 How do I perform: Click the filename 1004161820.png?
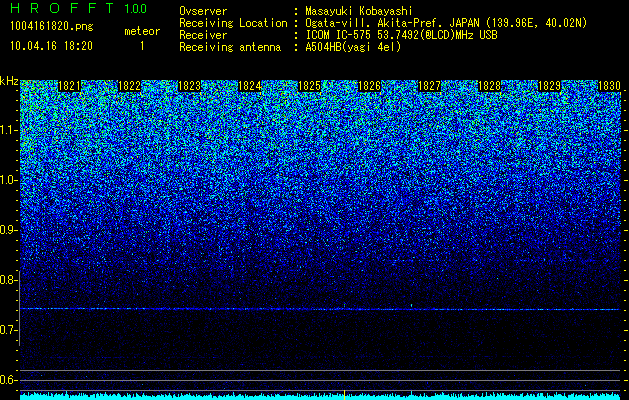click(51, 27)
